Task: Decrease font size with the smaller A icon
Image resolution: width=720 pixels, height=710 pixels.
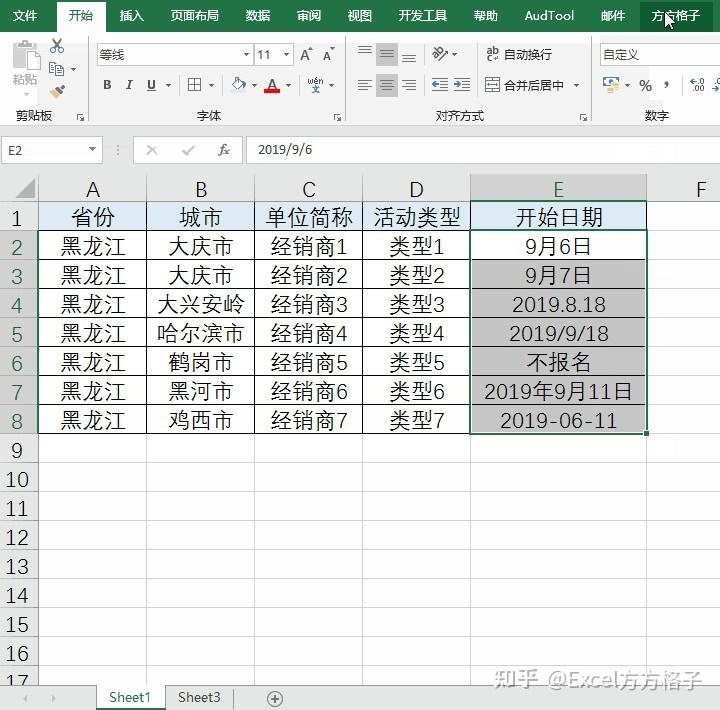Action: tap(328, 55)
